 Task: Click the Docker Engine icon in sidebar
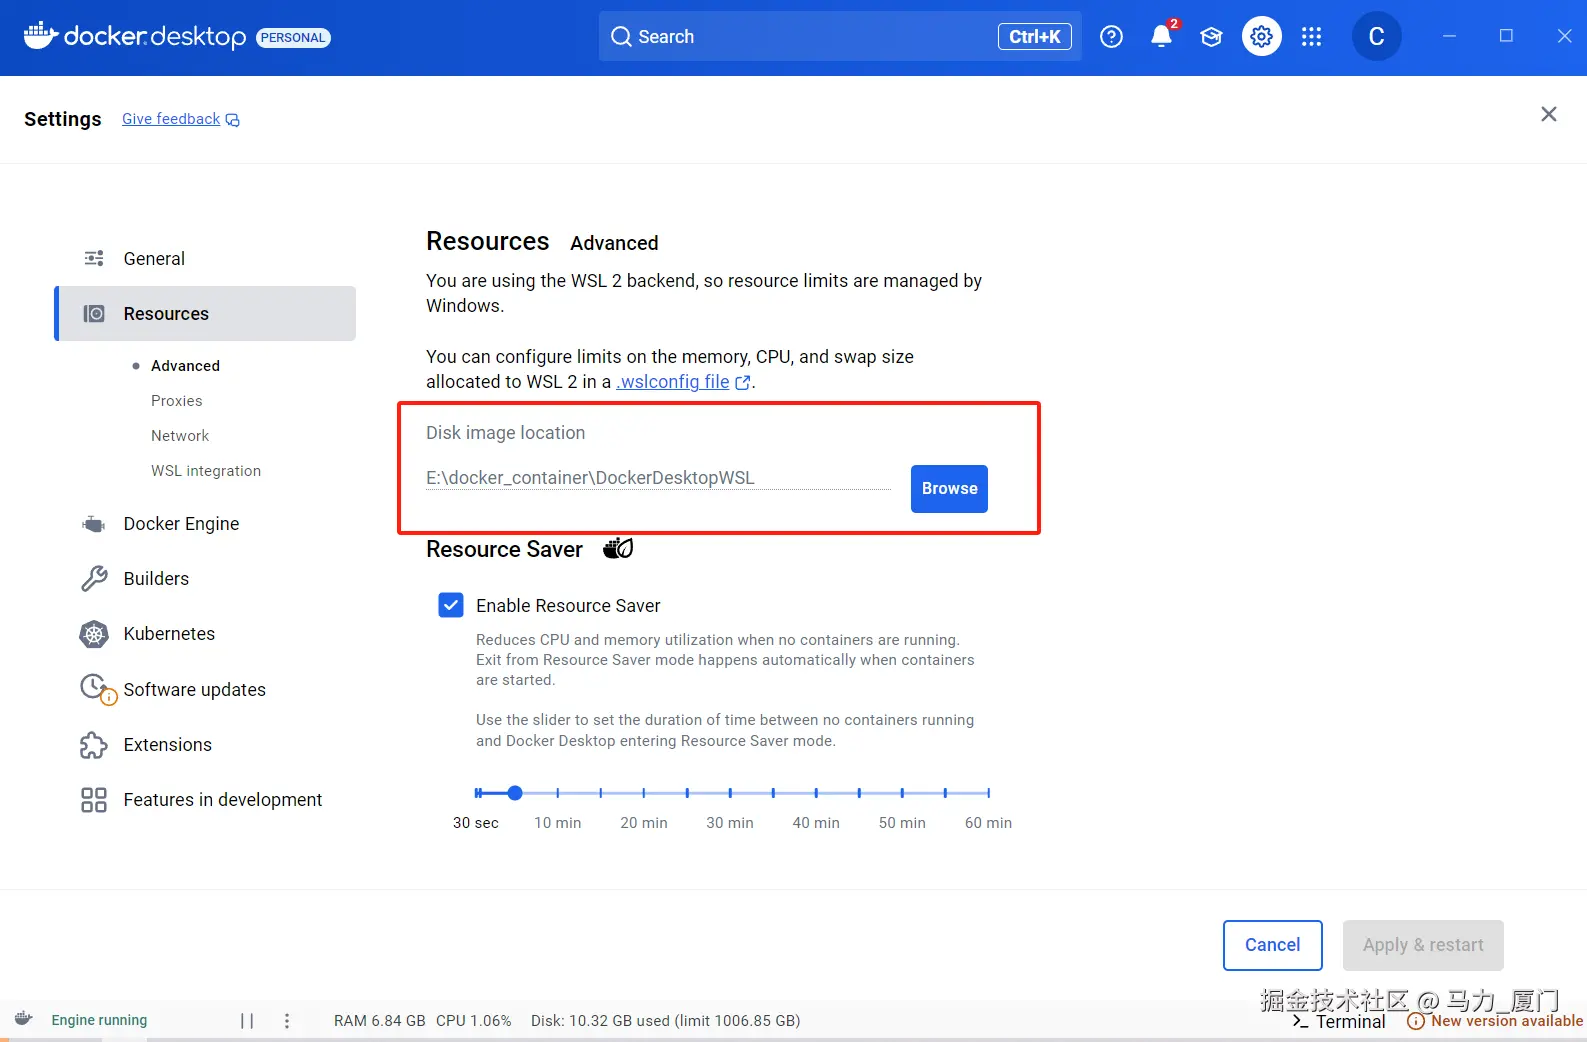click(x=94, y=524)
